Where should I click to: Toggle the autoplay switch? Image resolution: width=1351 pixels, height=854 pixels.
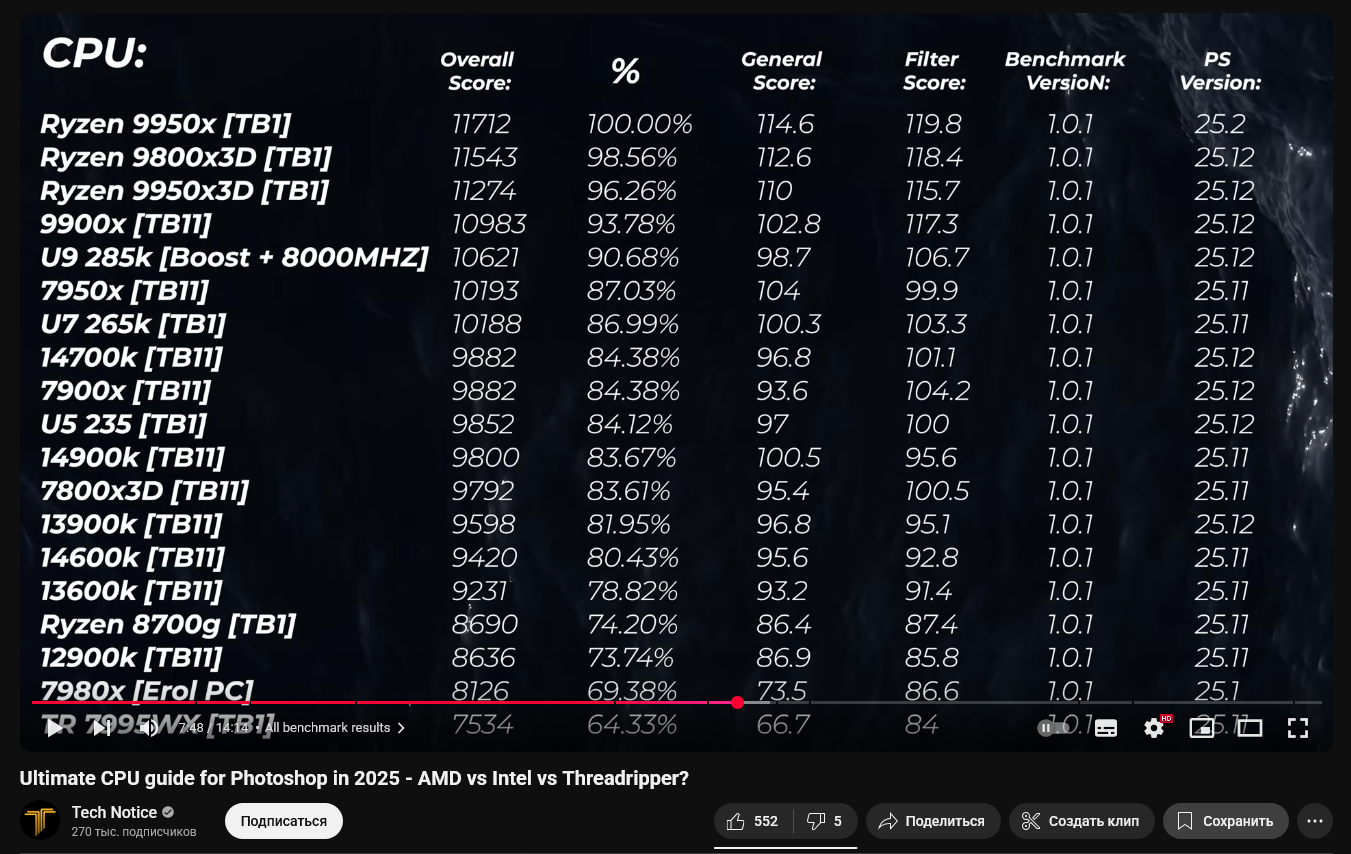1052,728
